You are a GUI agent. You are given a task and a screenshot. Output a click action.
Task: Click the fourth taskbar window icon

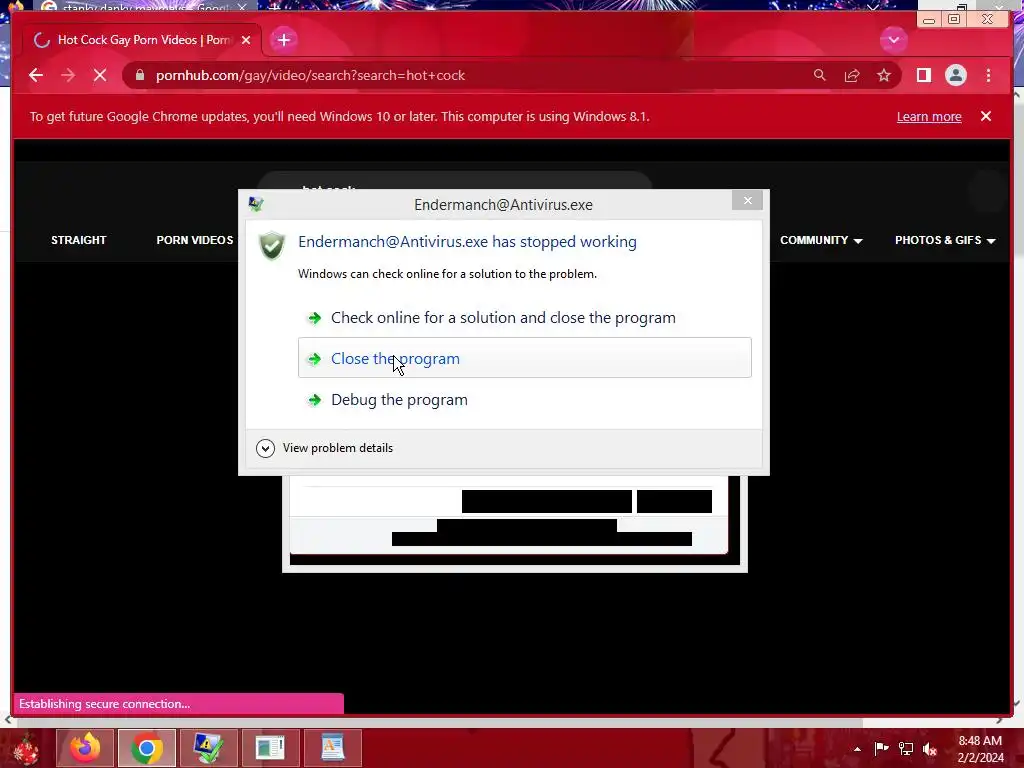(270, 748)
